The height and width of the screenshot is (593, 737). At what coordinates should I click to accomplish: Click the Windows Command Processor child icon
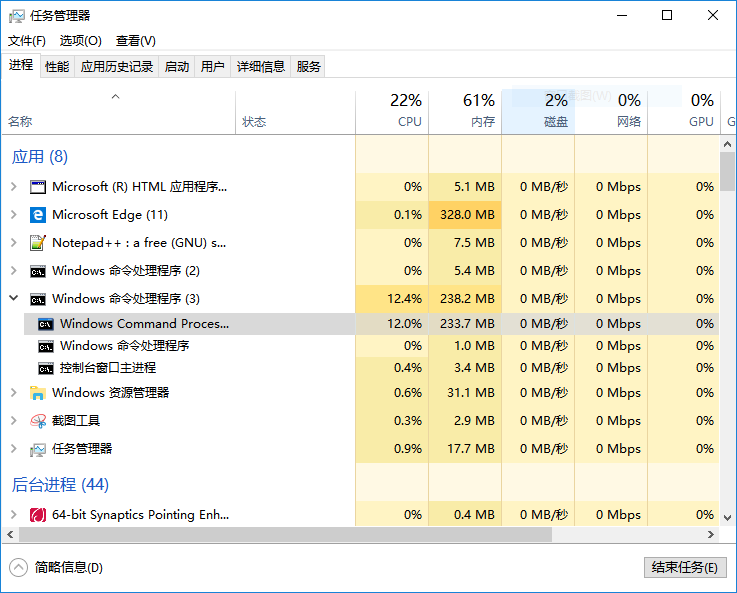[x=46, y=324]
